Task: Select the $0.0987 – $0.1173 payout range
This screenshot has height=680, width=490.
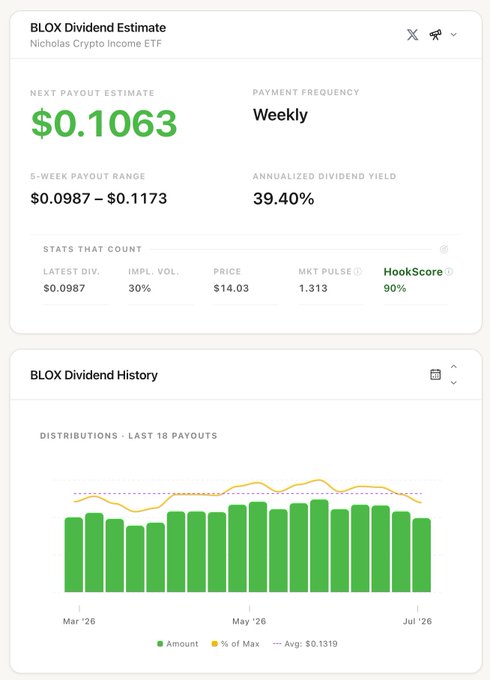Action: 98,199
